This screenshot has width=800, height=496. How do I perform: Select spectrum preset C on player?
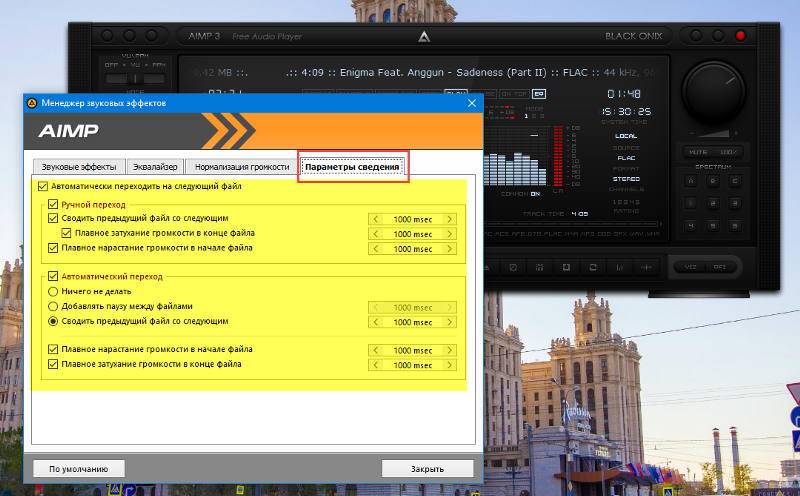735,181
